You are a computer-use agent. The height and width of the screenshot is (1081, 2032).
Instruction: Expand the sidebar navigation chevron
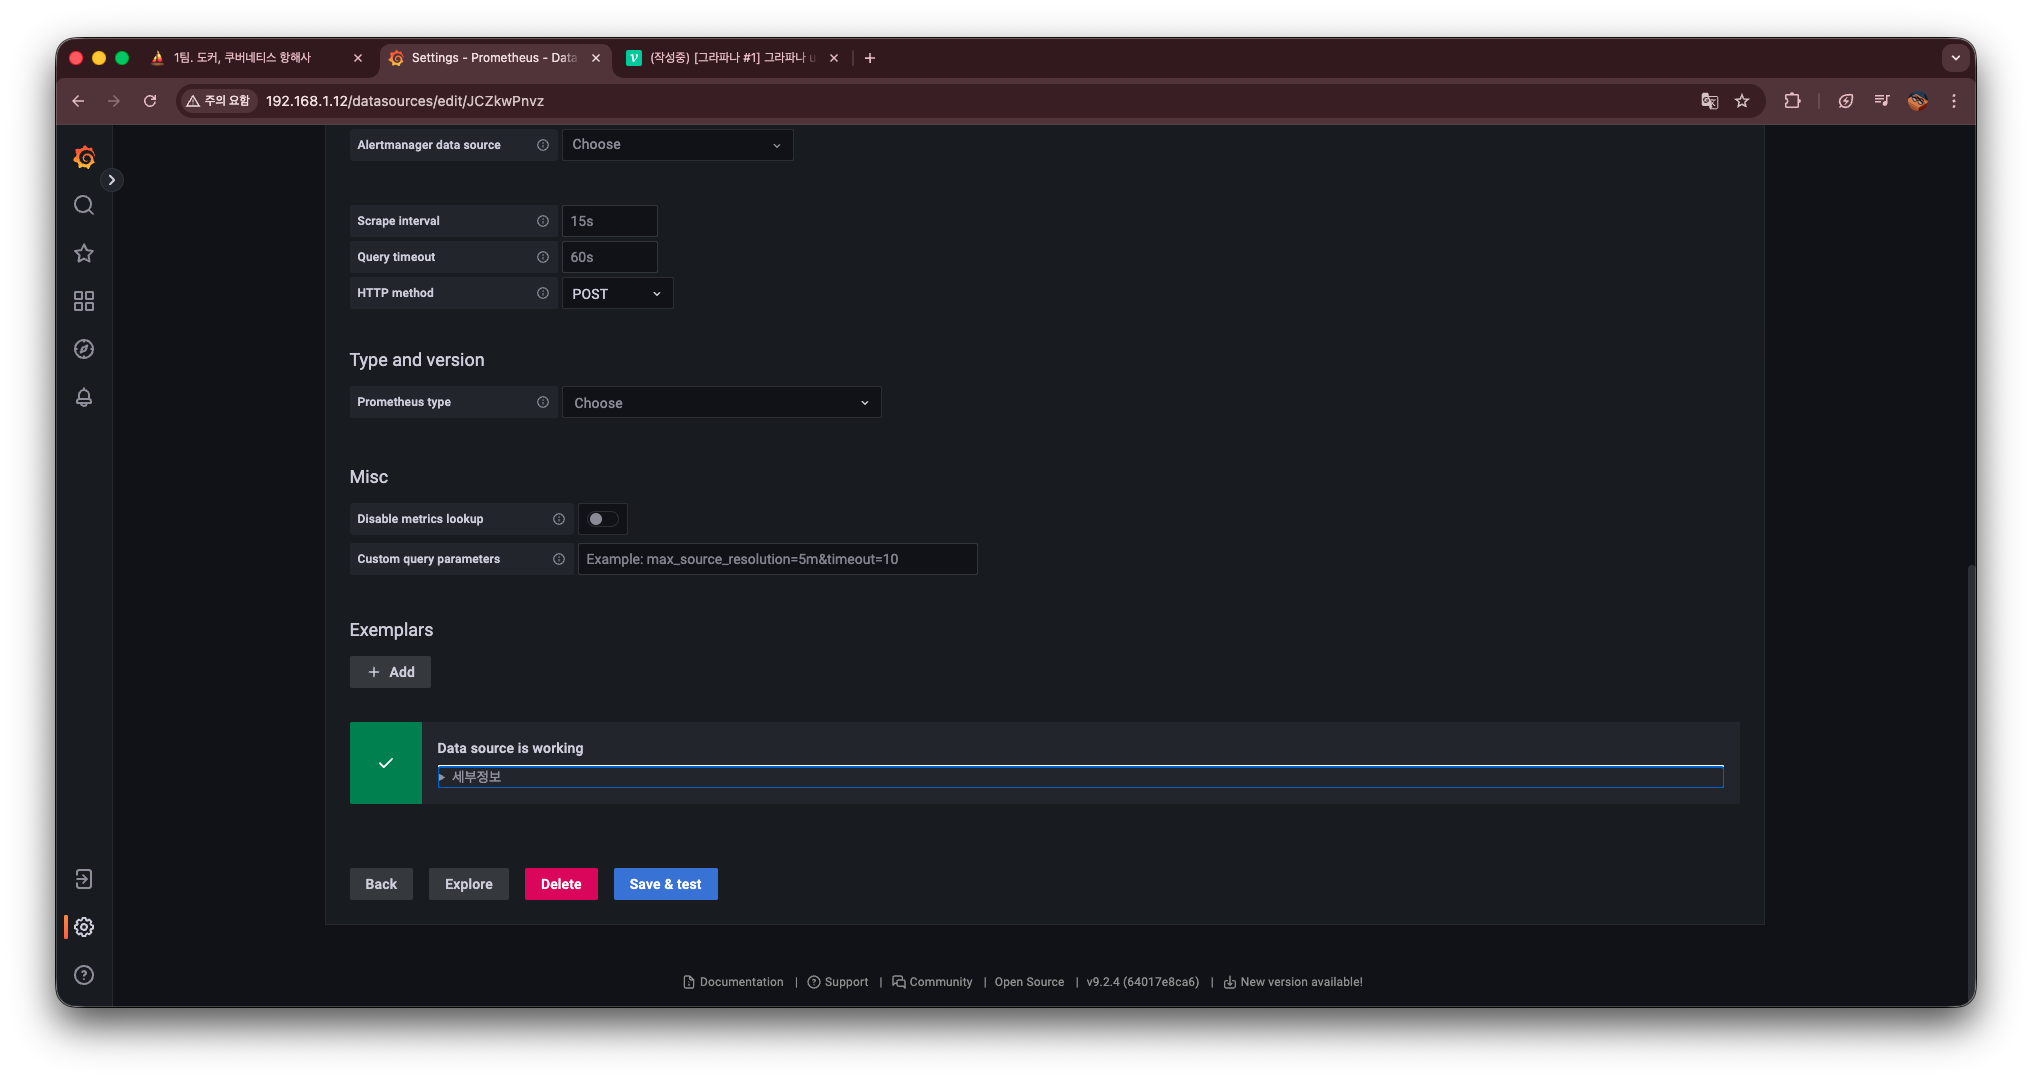(112, 180)
